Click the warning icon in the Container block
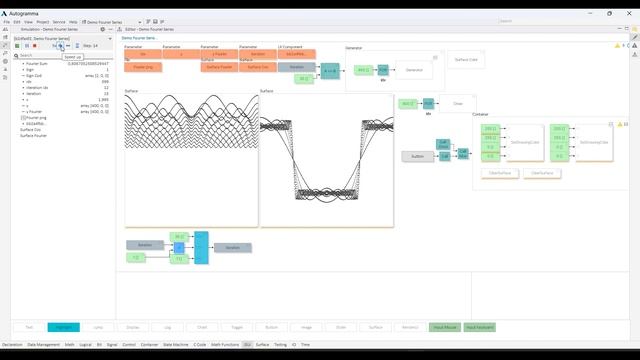Screen dimensions: 640x360 tap(620, 124)
